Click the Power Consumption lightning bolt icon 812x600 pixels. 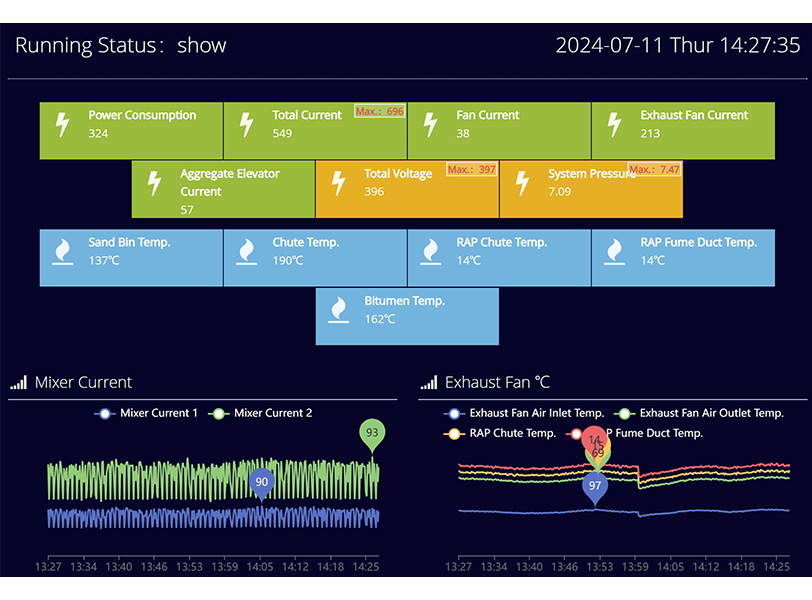click(x=62, y=125)
